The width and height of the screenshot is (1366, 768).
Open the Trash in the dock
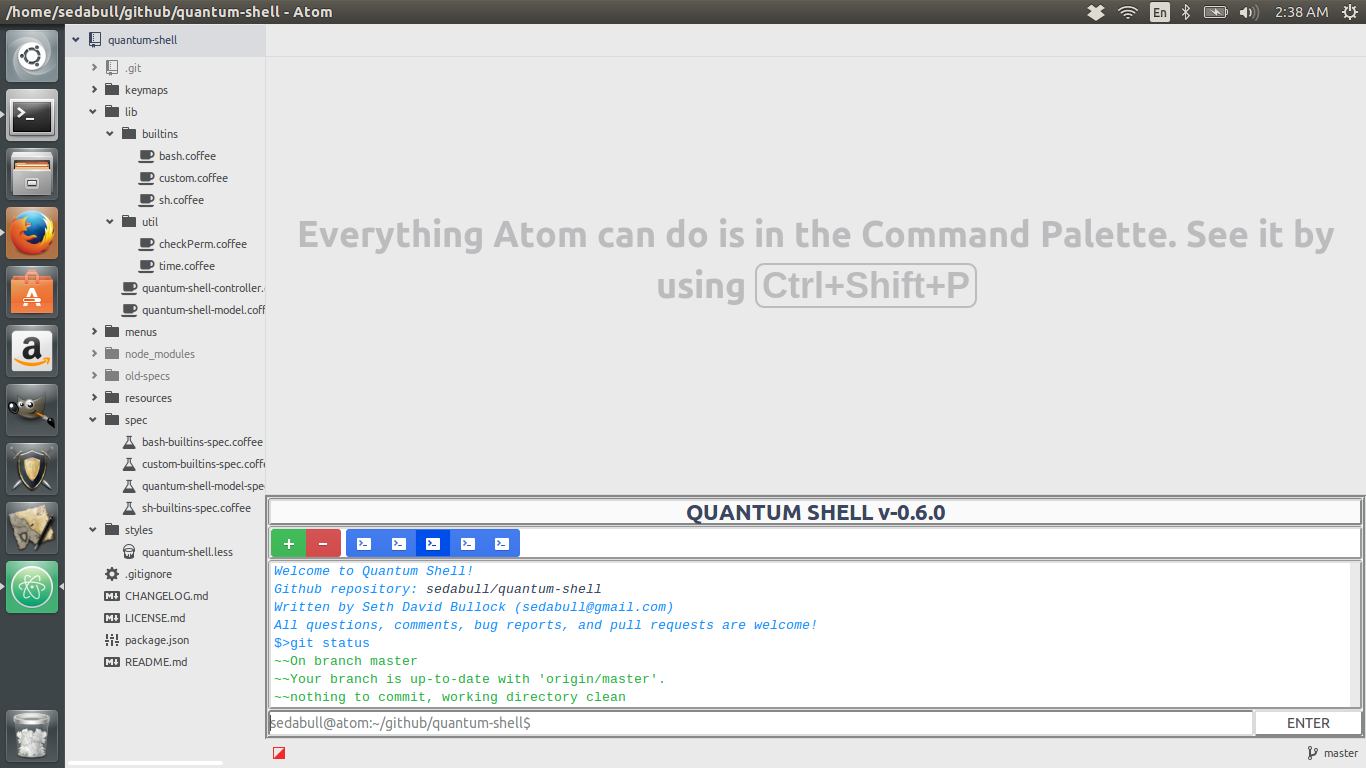[32, 736]
